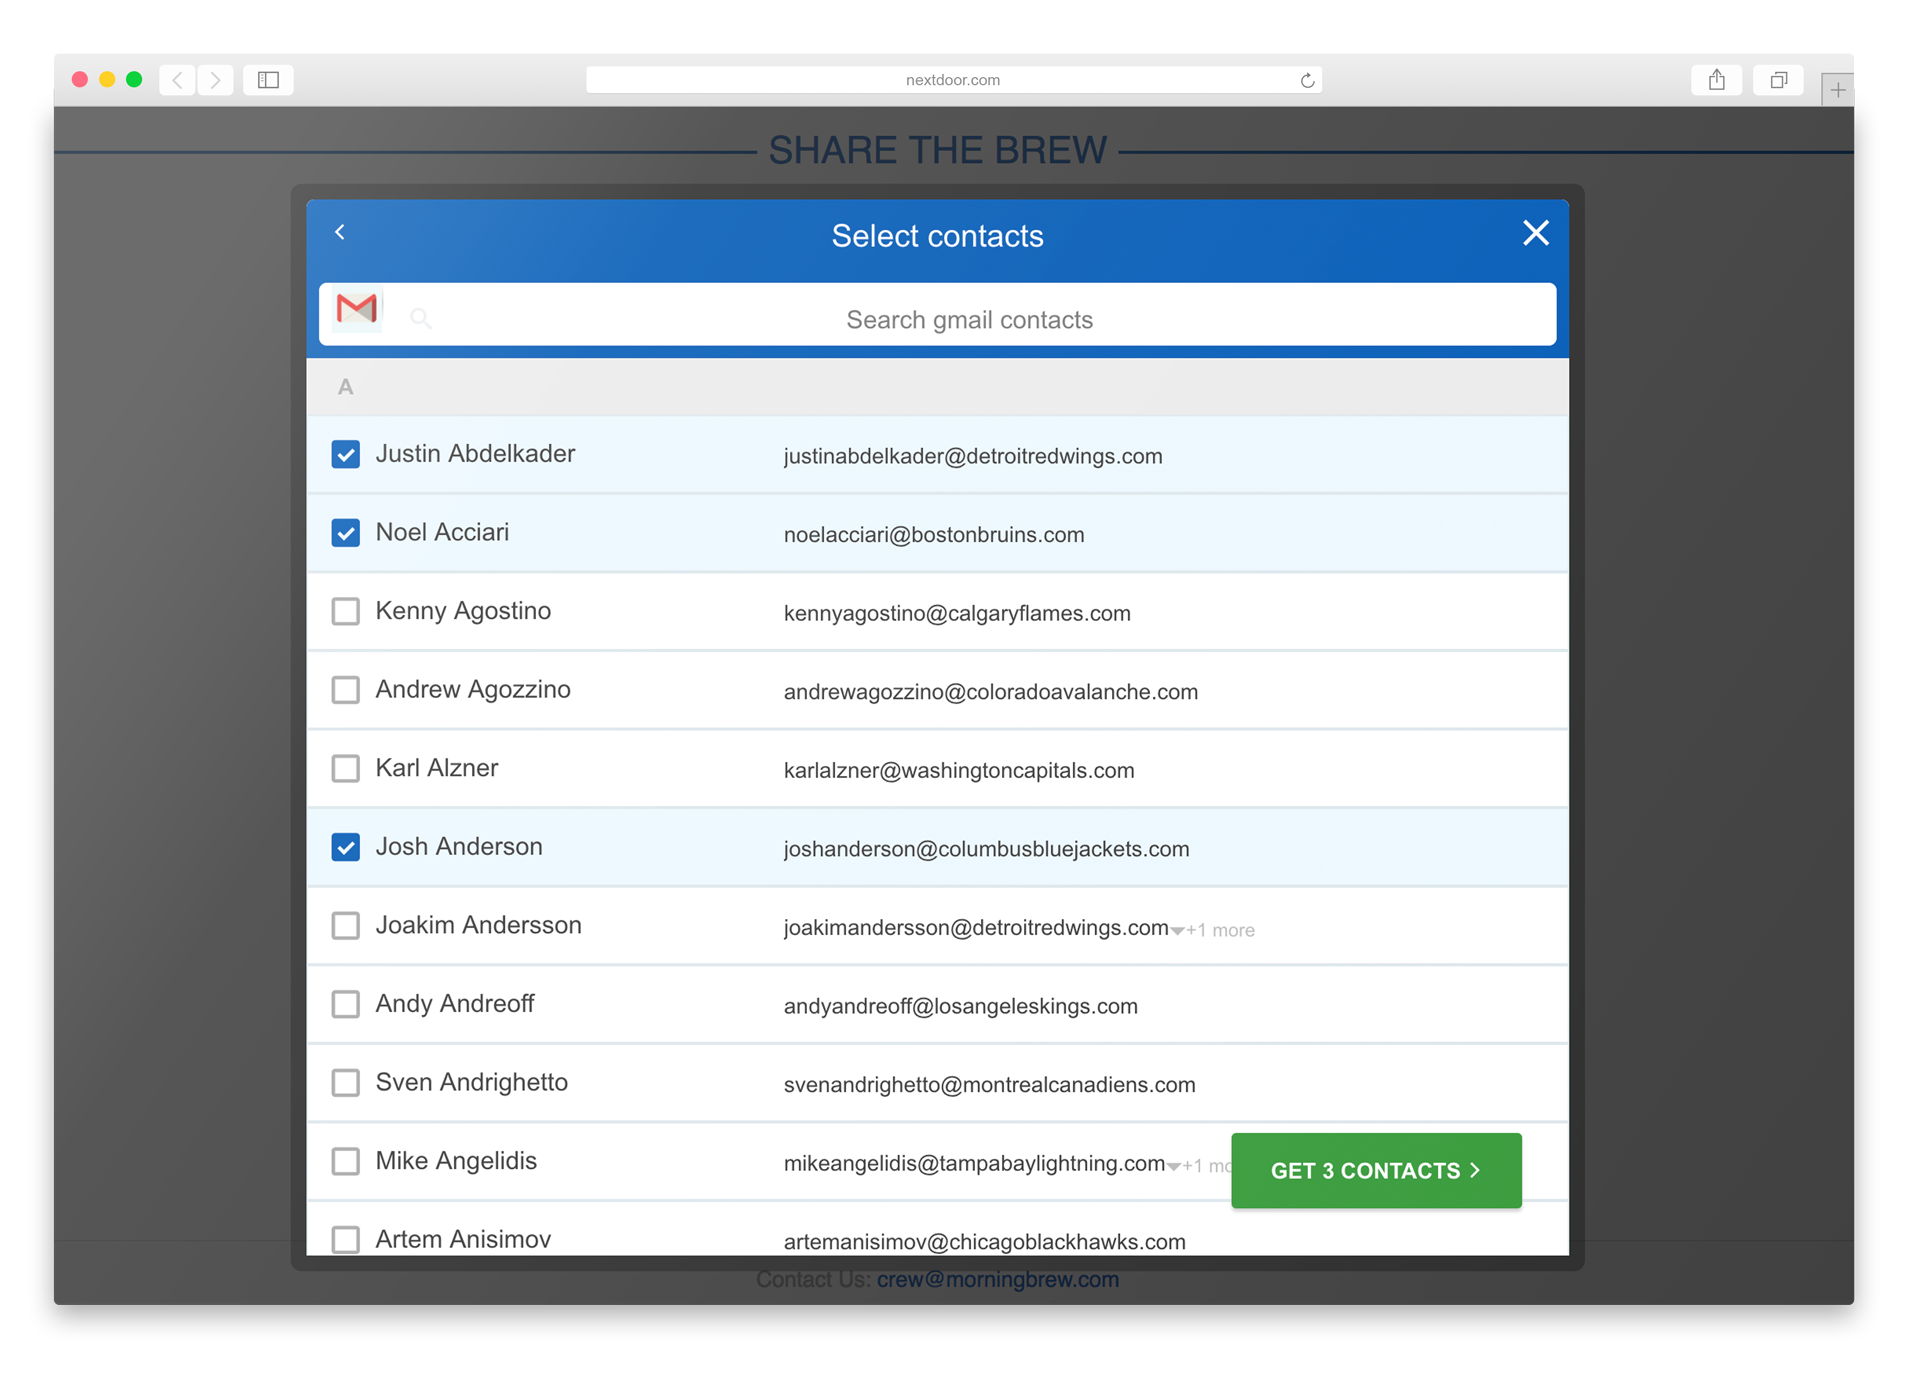Toggle the Safari sidebar button
The image size is (1920, 1389).
[268, 80]
